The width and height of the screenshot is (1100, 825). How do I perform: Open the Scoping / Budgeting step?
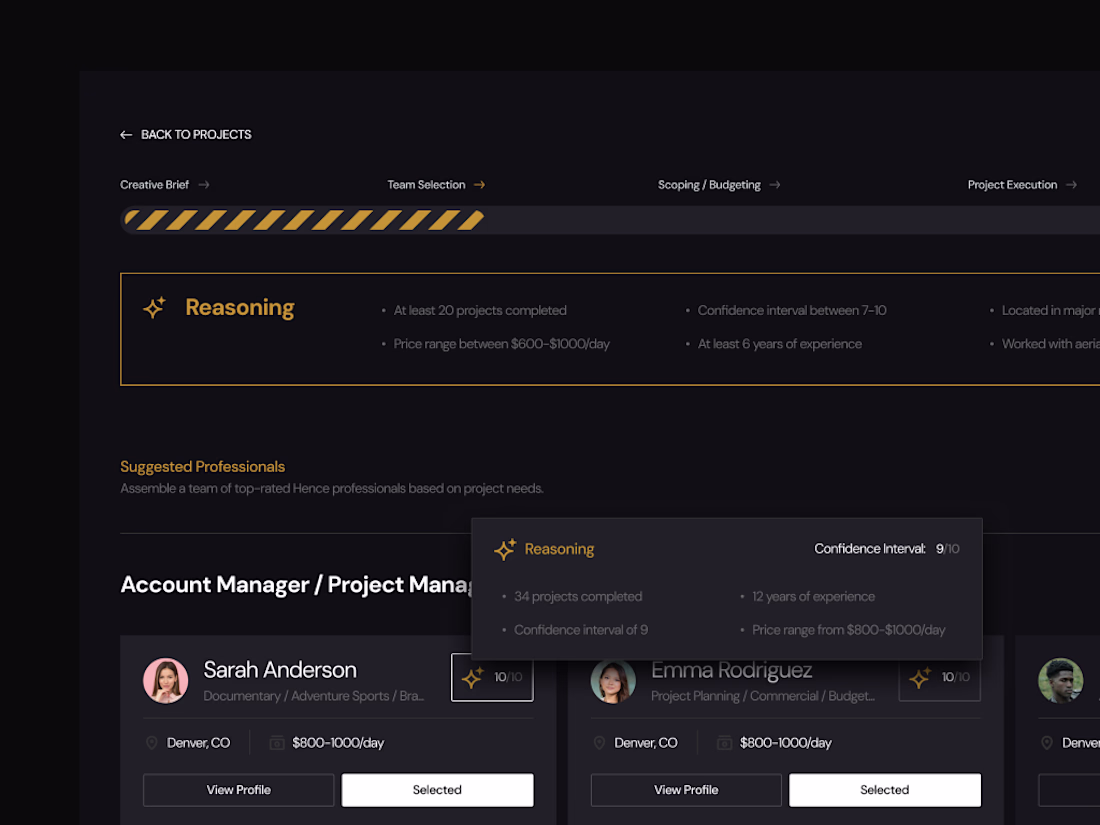tap(709, 185)
